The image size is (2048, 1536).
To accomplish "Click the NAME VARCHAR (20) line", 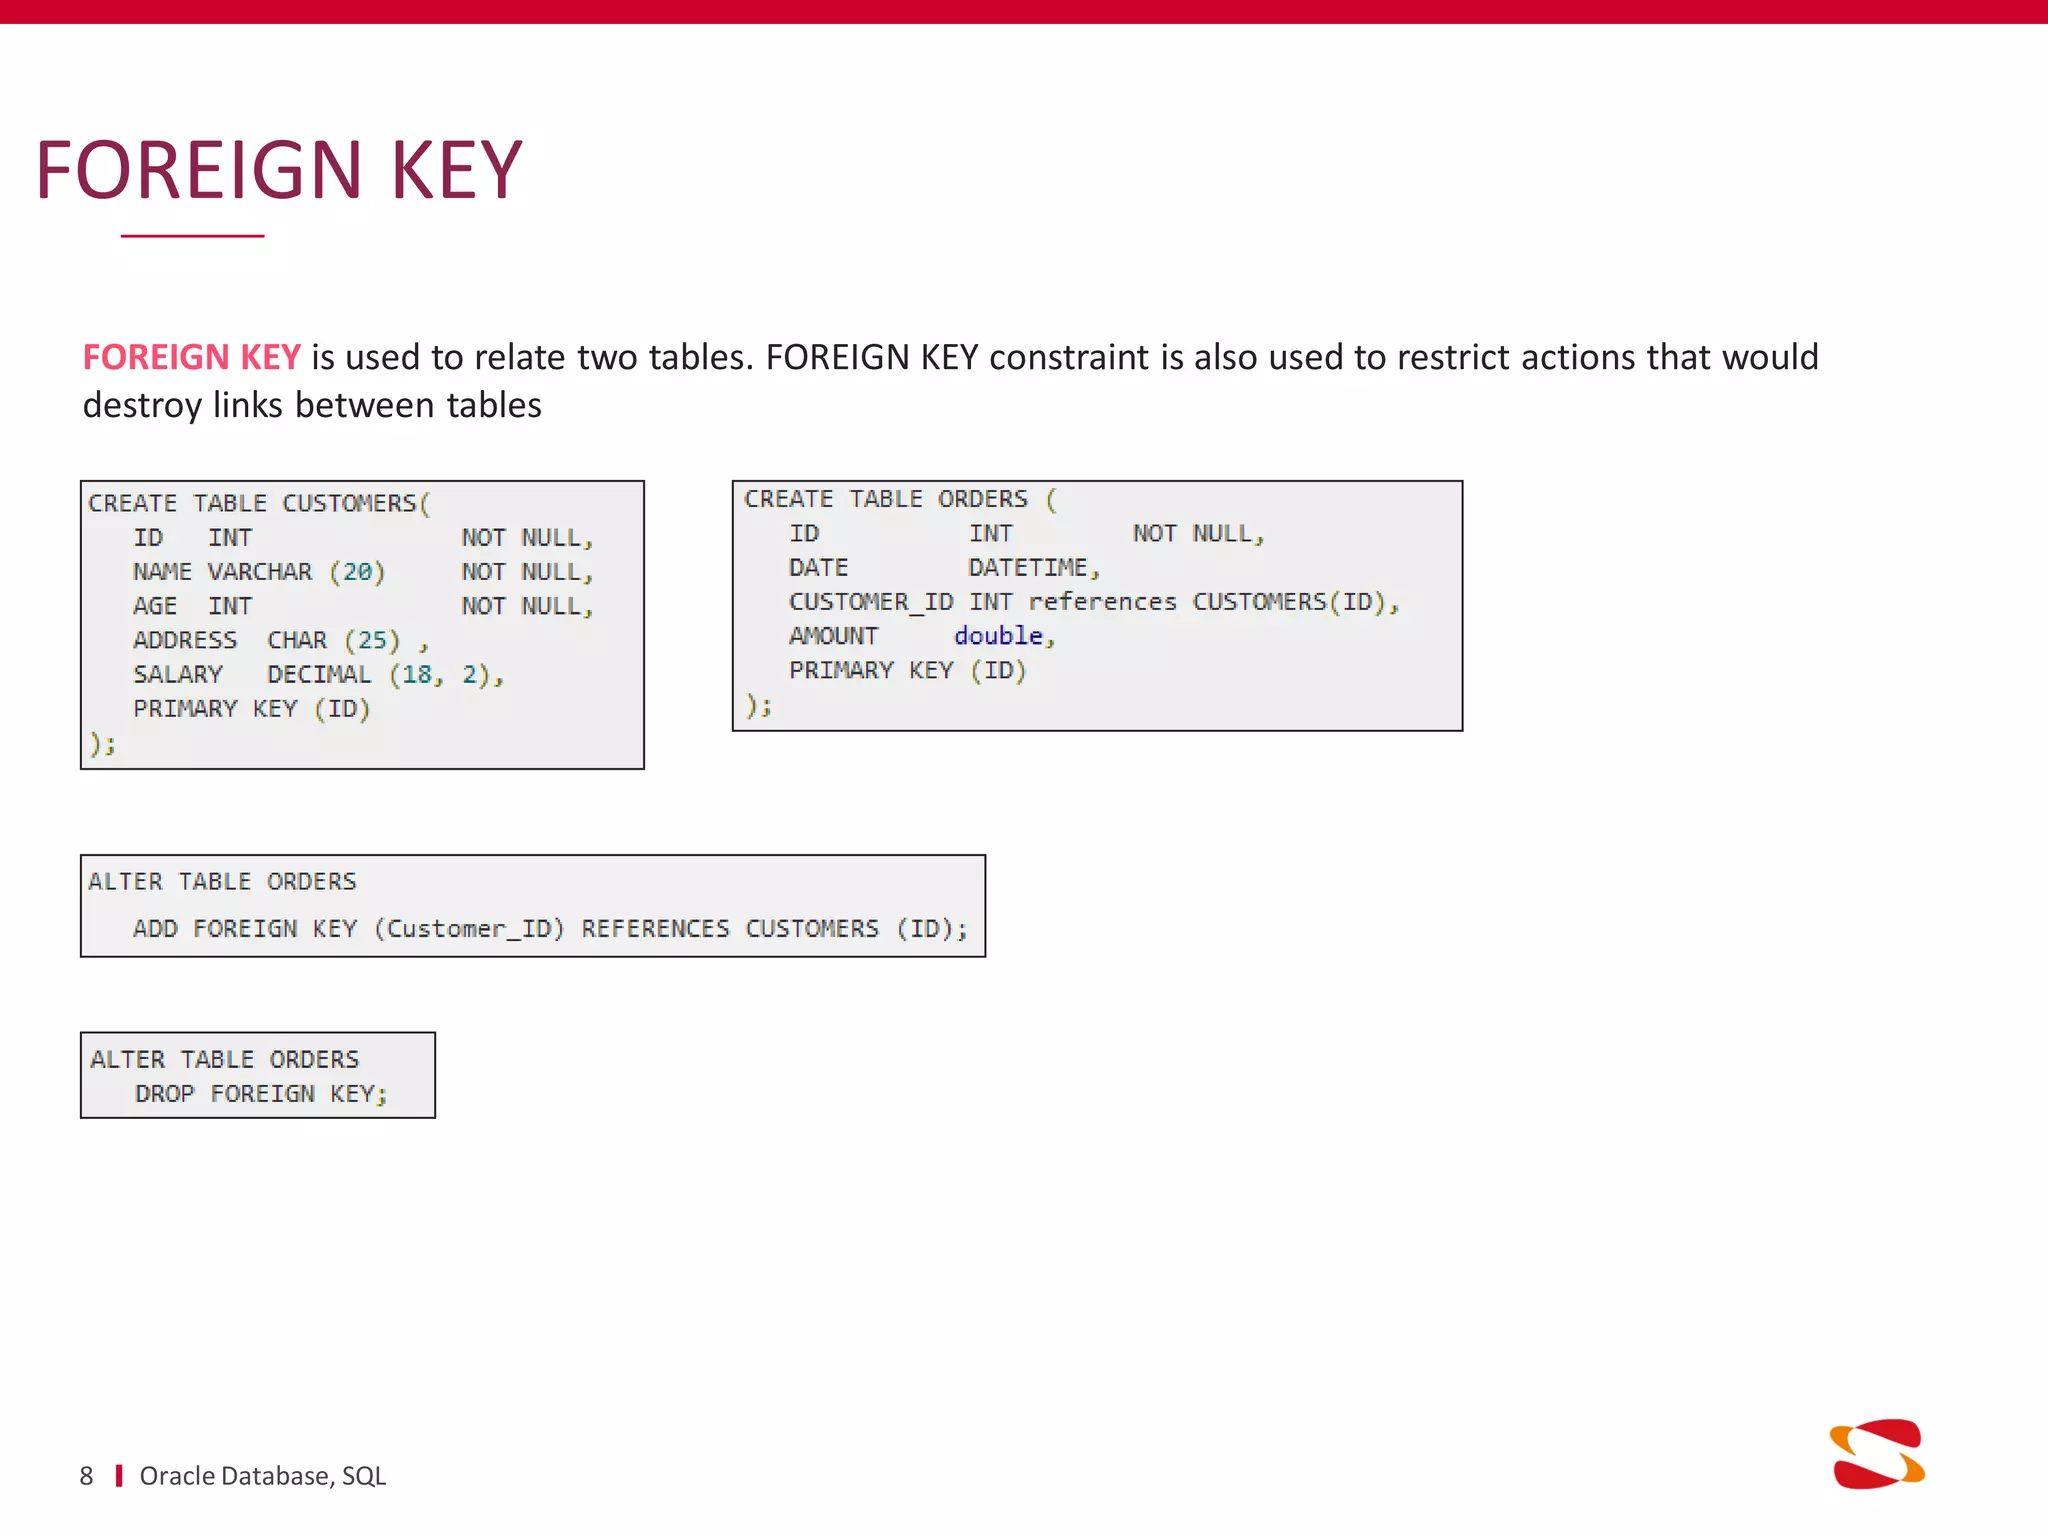I will coord(363,572).
